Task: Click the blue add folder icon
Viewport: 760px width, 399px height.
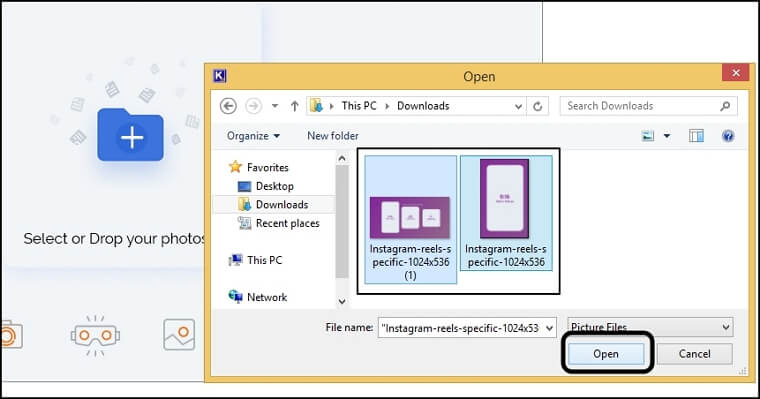Action: pos(130,135)
